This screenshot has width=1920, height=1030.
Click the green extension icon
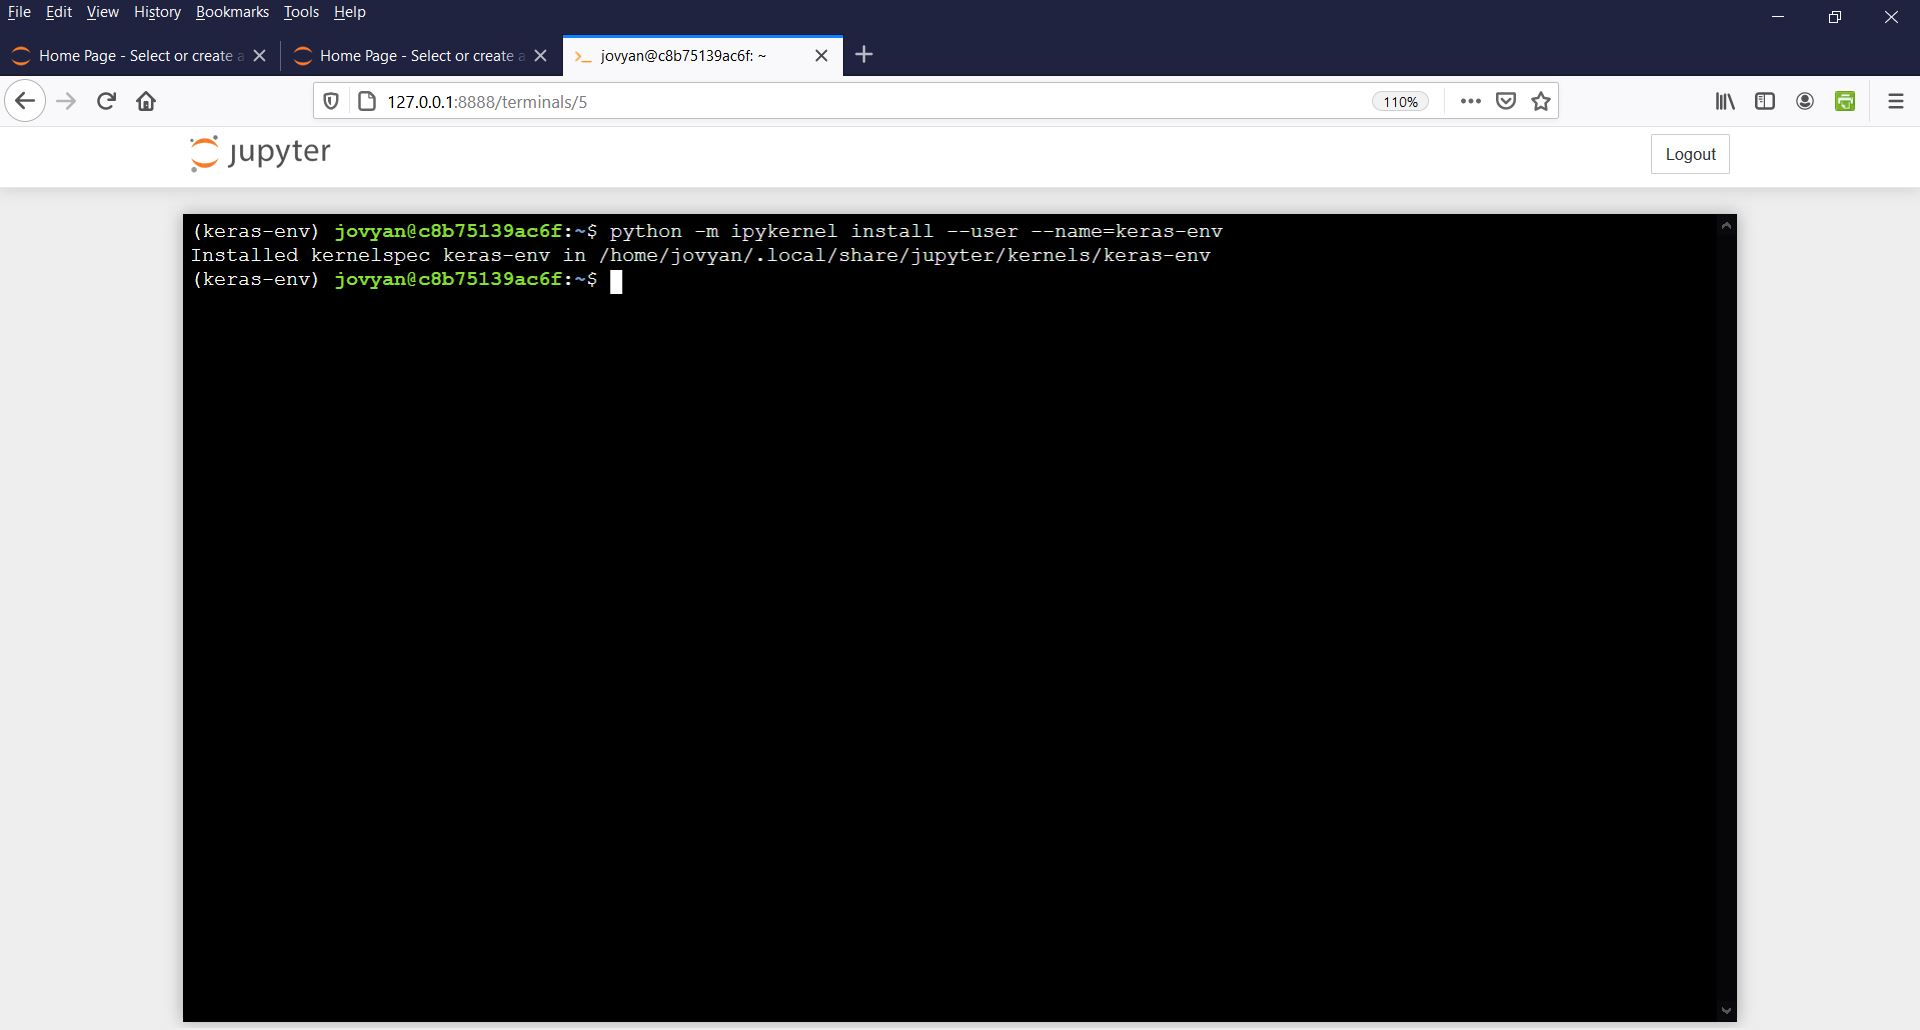[1845, 101]
